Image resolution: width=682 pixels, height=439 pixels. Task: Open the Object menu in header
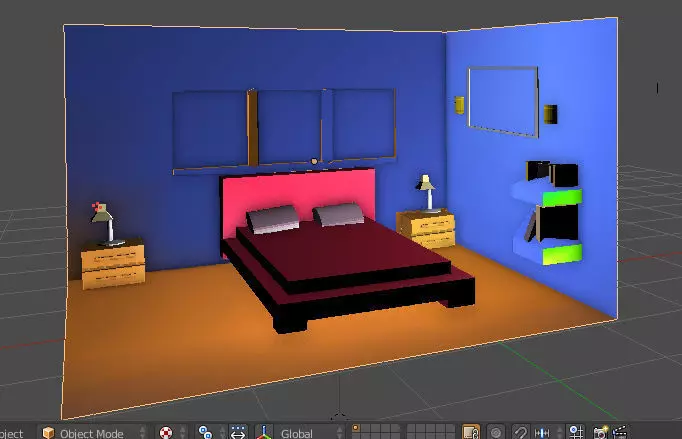(x=10, y=433)
